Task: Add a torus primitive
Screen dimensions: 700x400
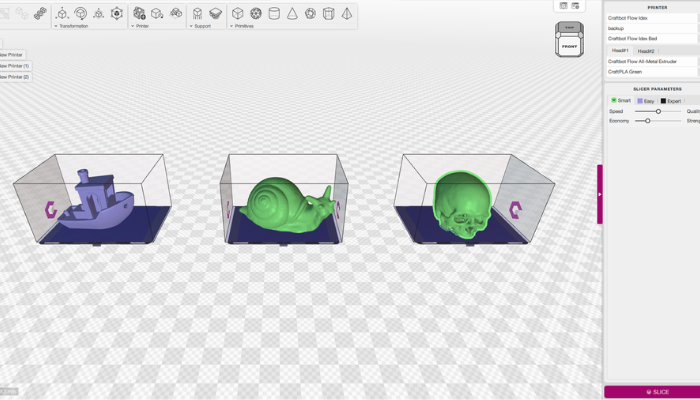Action: 310,13
